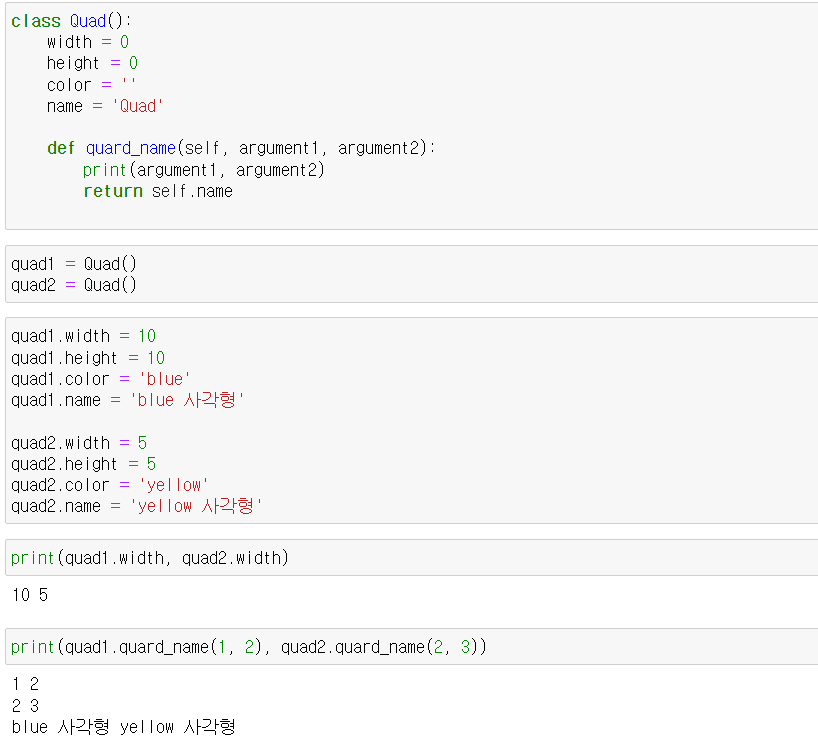The image size is (818, 751).
Task: Click the name = 'Quad' line
Action: (105, 106)
